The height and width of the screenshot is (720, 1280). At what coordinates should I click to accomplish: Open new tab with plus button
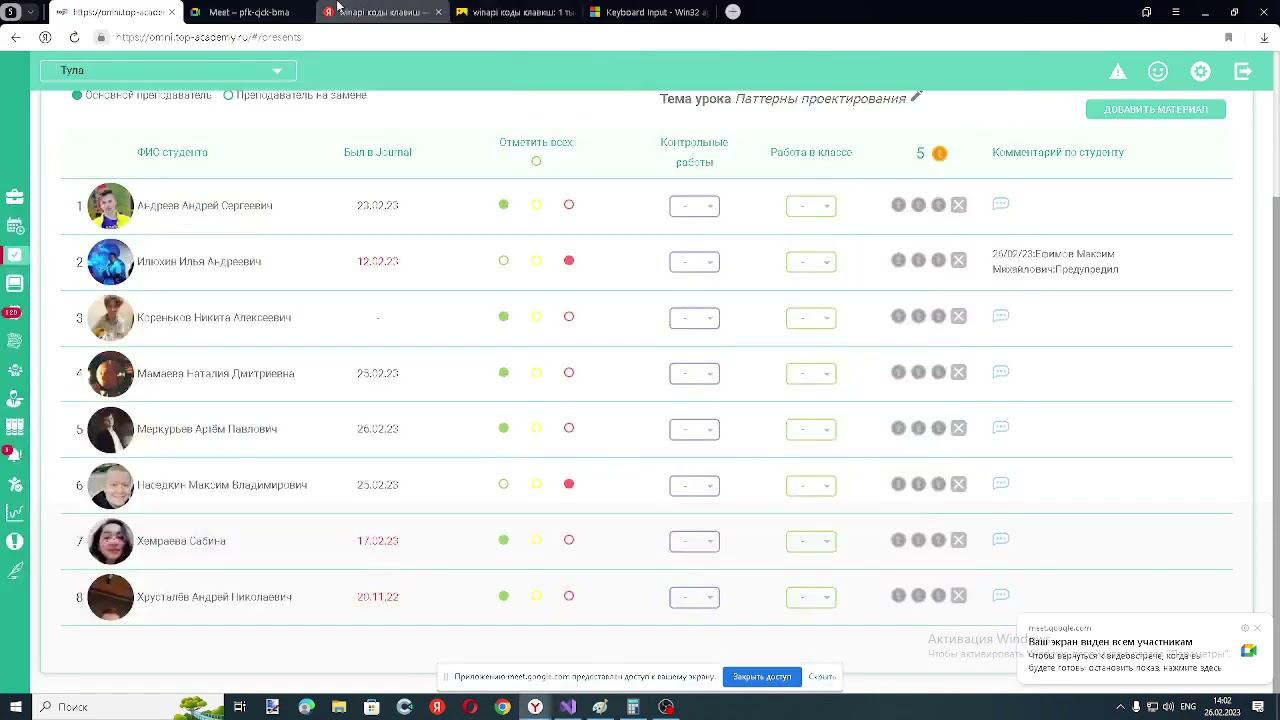coord(733,12)
